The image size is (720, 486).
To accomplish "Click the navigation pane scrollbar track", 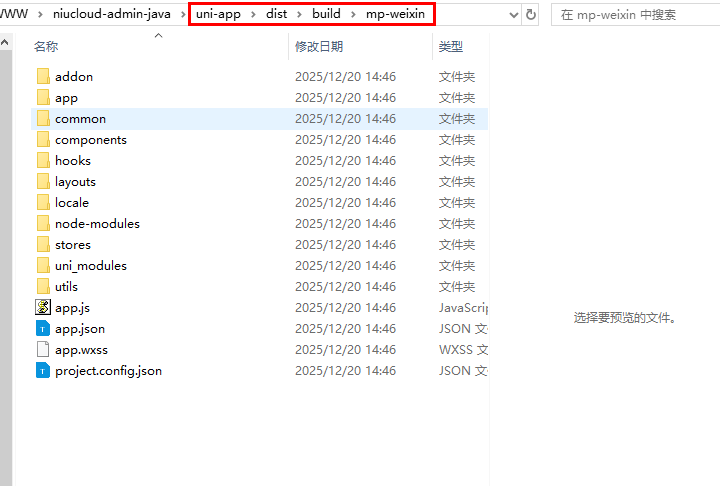I will click(x=5, y=267).
